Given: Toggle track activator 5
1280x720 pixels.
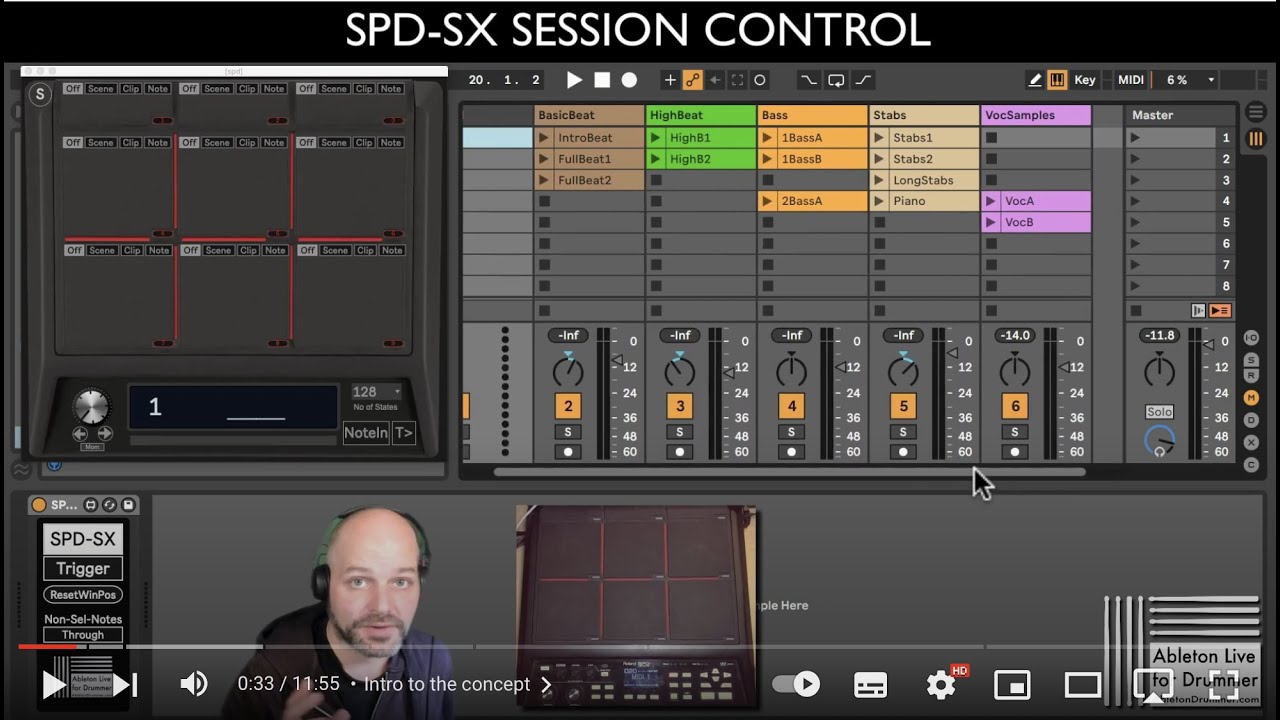Looking at the screenshot, I should [x=903, y=406].
